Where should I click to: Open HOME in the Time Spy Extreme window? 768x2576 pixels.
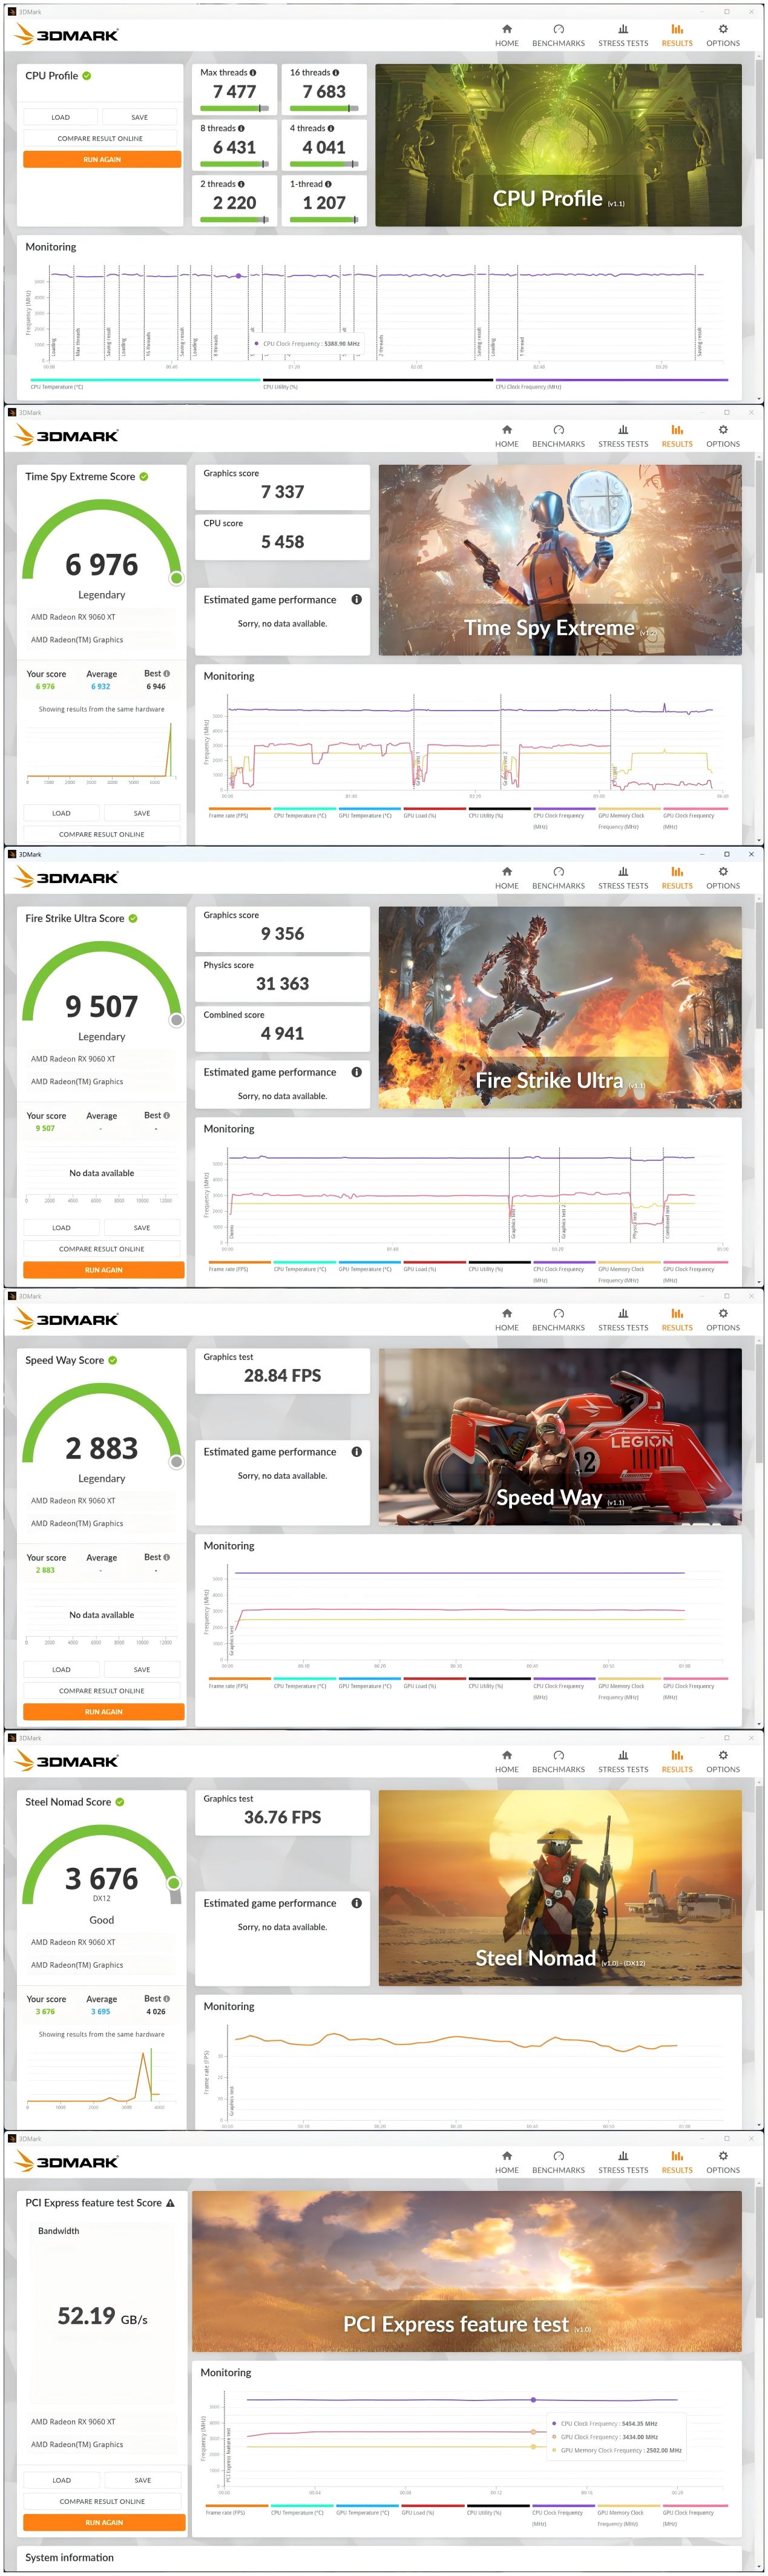(x=507, y=436)
